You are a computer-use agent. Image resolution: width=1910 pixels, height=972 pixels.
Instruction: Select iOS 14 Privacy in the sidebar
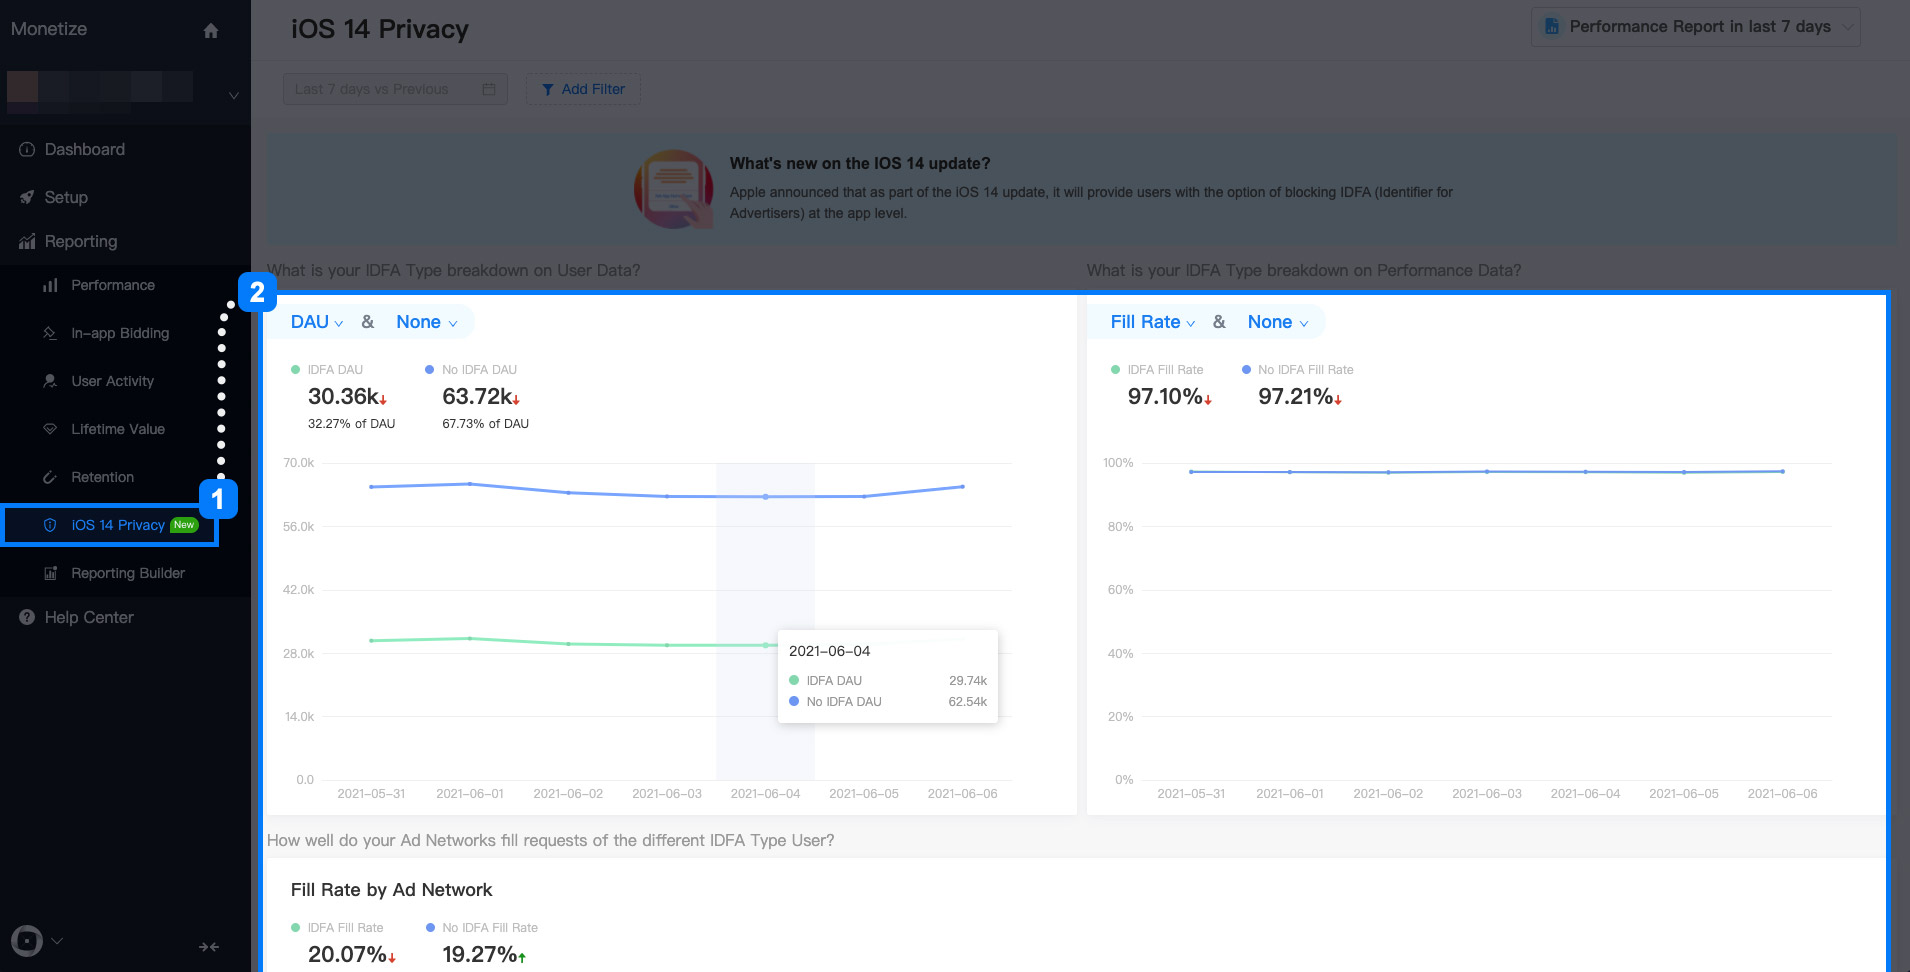pos(117,525)
